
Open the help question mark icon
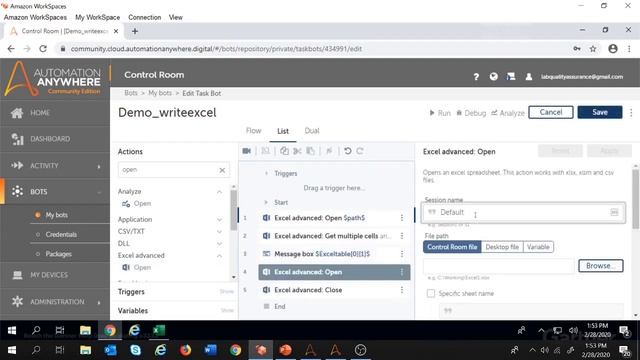tap(476, 77)
